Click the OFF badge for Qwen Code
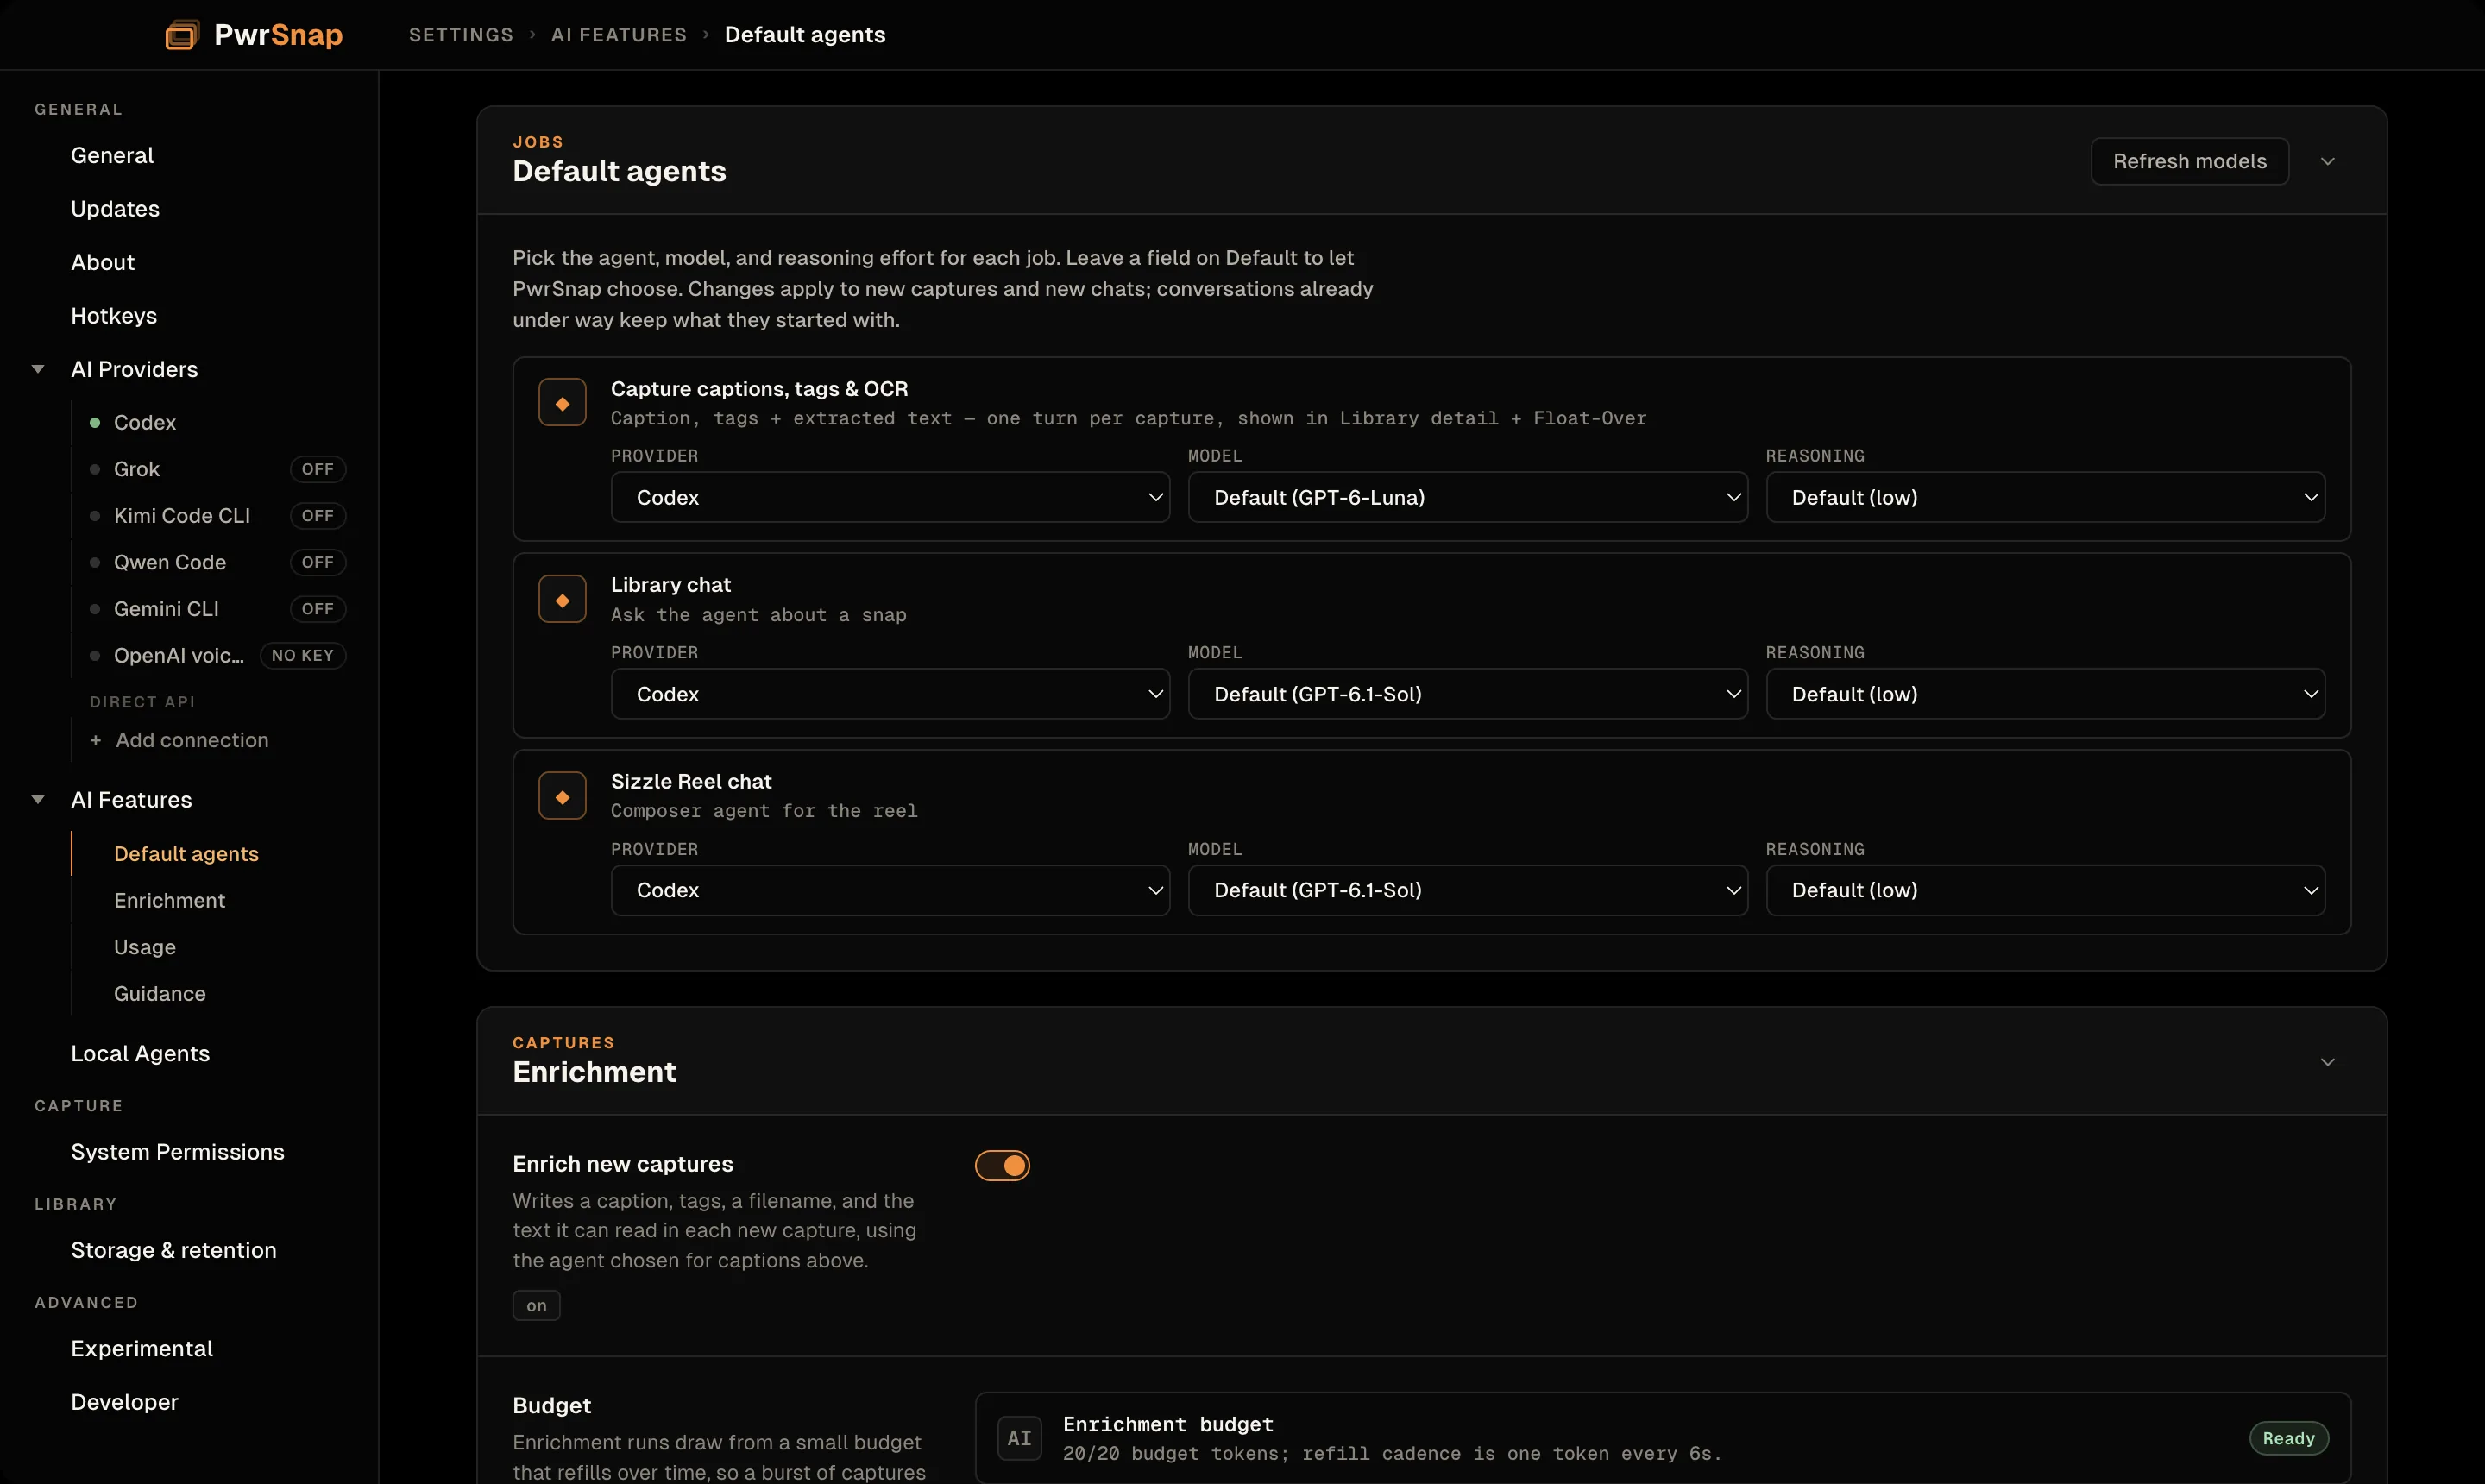The image size is (2485, 1484). coord(317,562)
